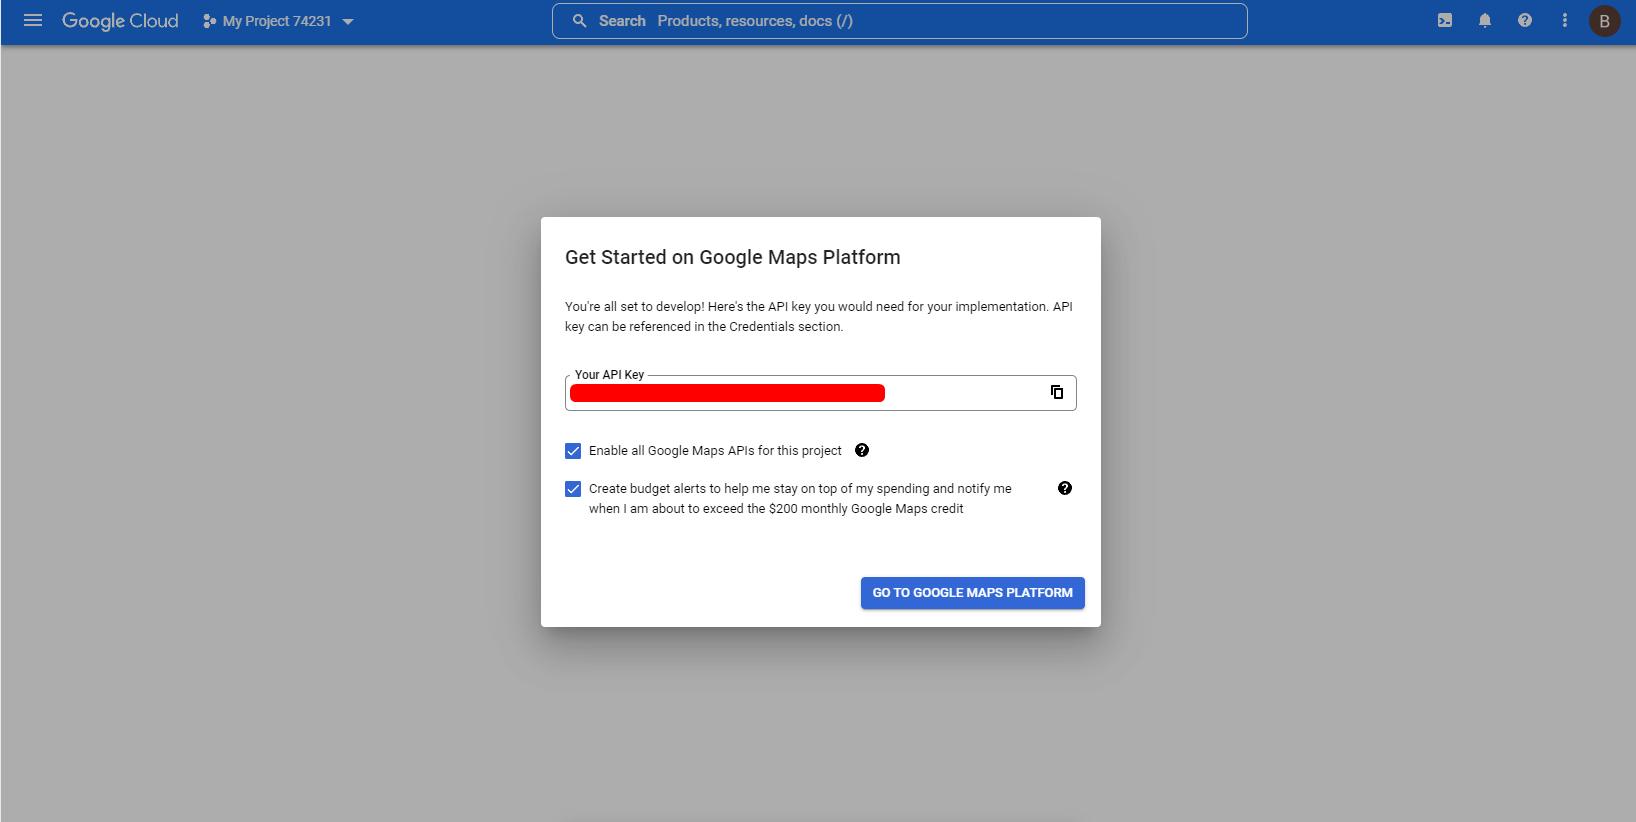
Task: Activate Cloud Shell icon
Action: tap(1445, 20)
